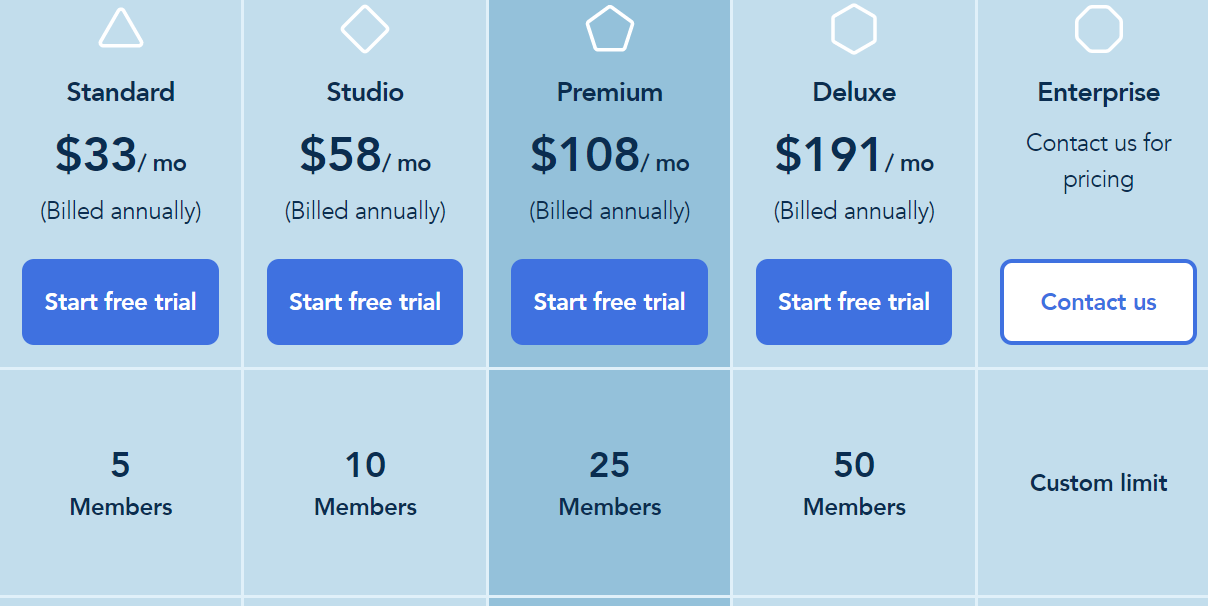The height and width of the screenshot is (606, 1208).
Task: Start free trial for Premium plan
Action: (609, 302)
